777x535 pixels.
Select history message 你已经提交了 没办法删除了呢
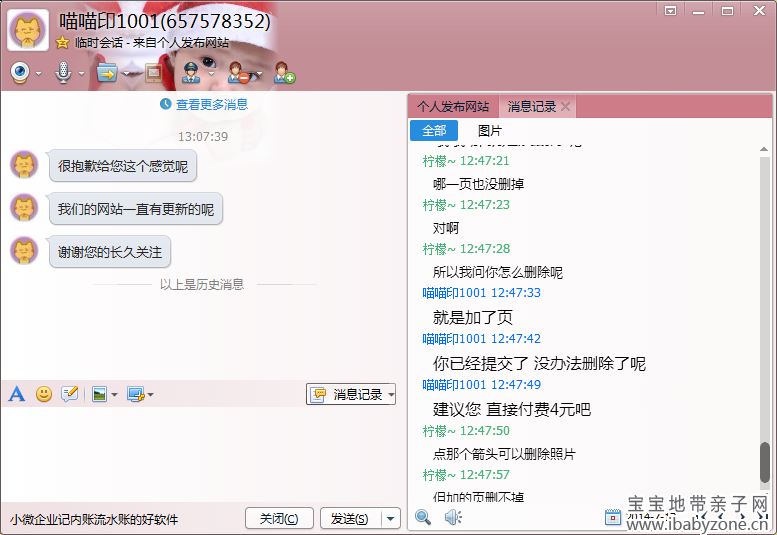[x=539, y=364]
